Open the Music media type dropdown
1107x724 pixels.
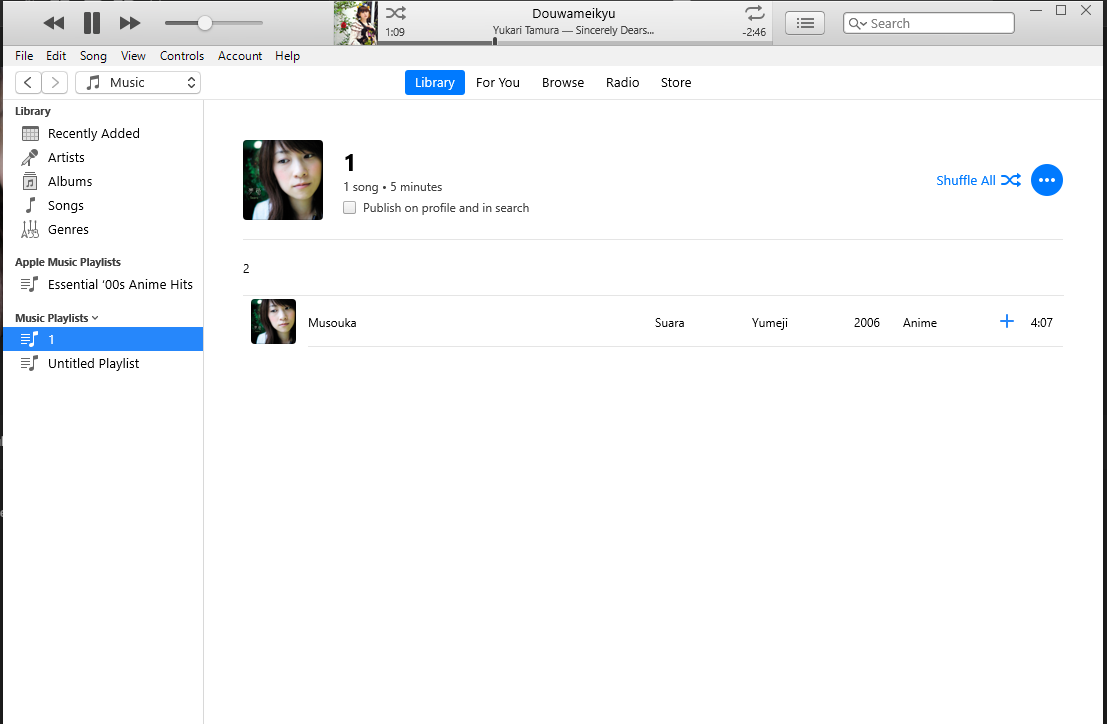[x=138, y=83]
